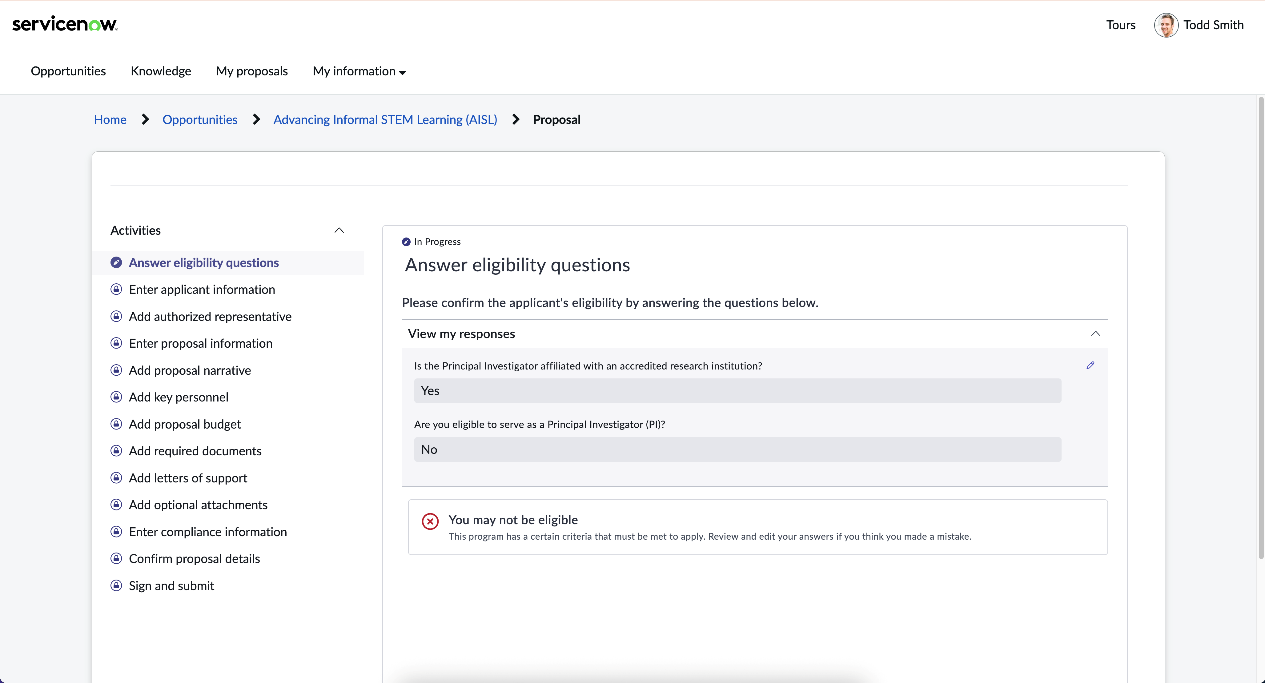Click the pencil icon beside Answer eligibility questions
1265x687 pixels.
coord(117,263)
